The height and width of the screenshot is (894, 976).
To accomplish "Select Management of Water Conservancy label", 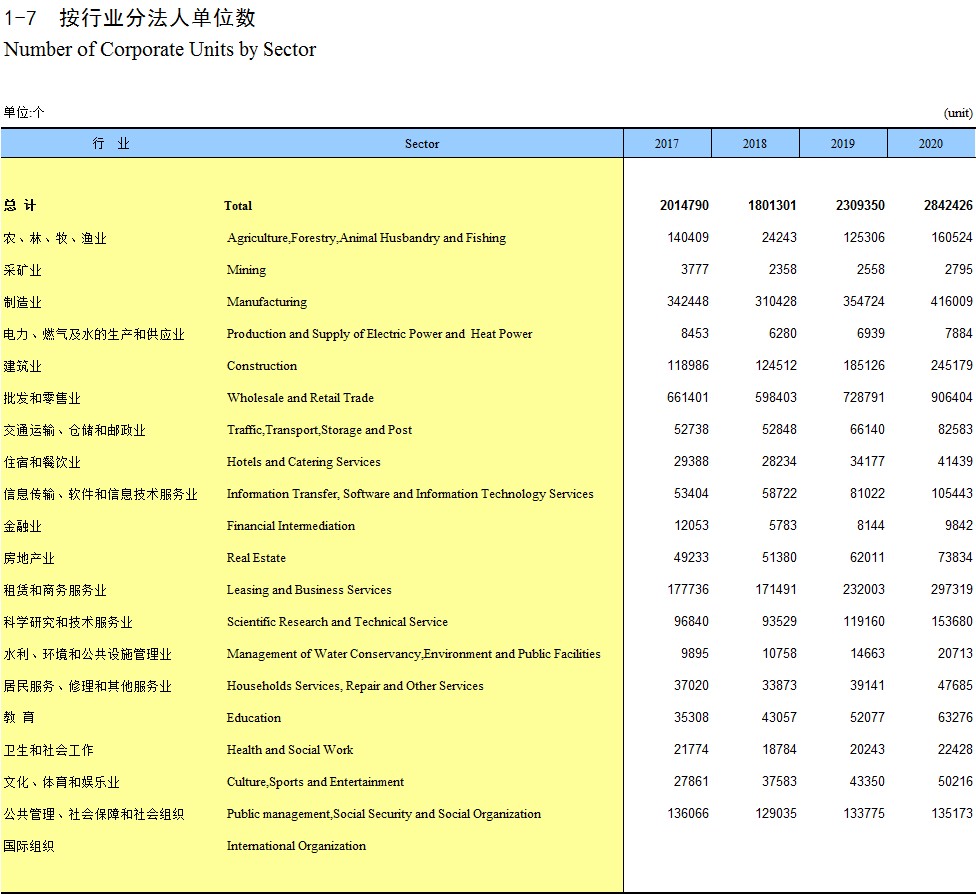I will (413, 654).
